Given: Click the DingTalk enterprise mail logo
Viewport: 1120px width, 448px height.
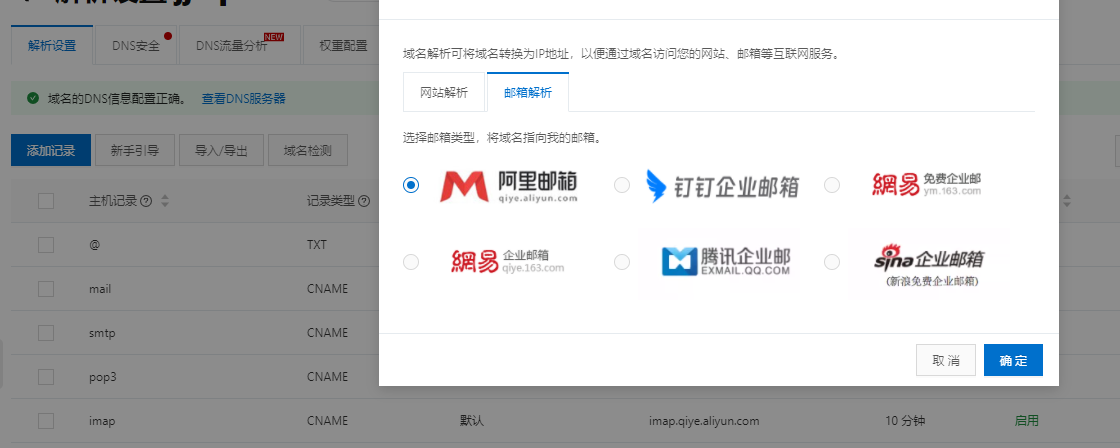Looking at the screenshot, I should click(x=722, y=185).
